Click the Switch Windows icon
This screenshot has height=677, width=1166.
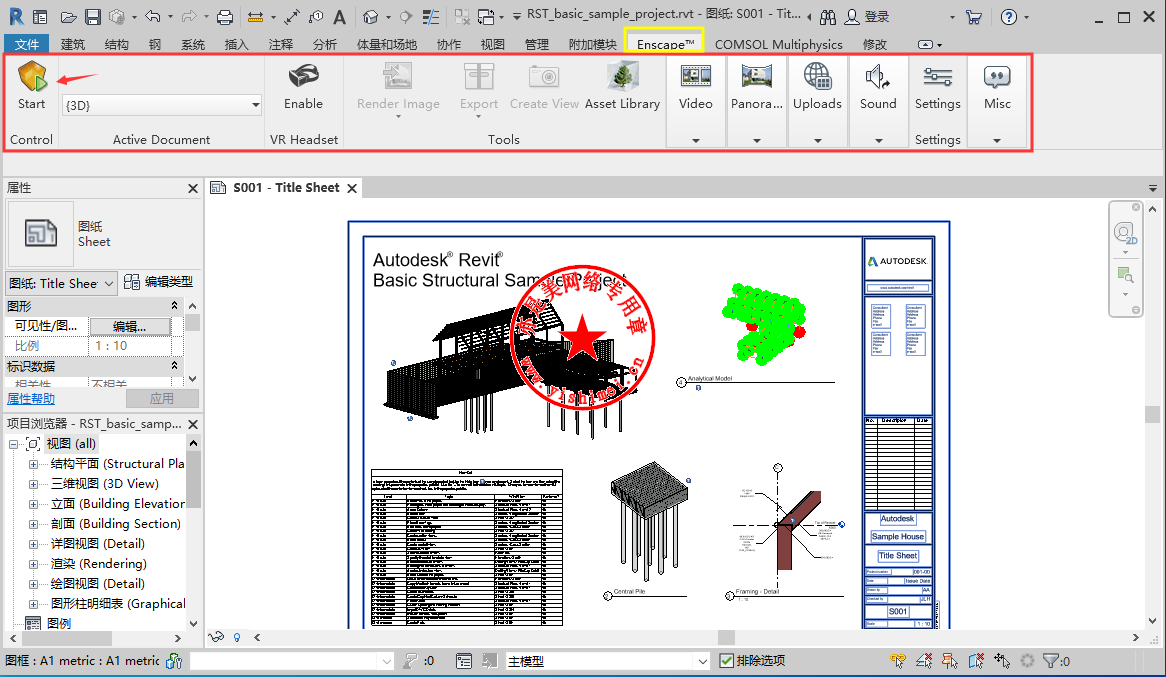click(486, 16)
